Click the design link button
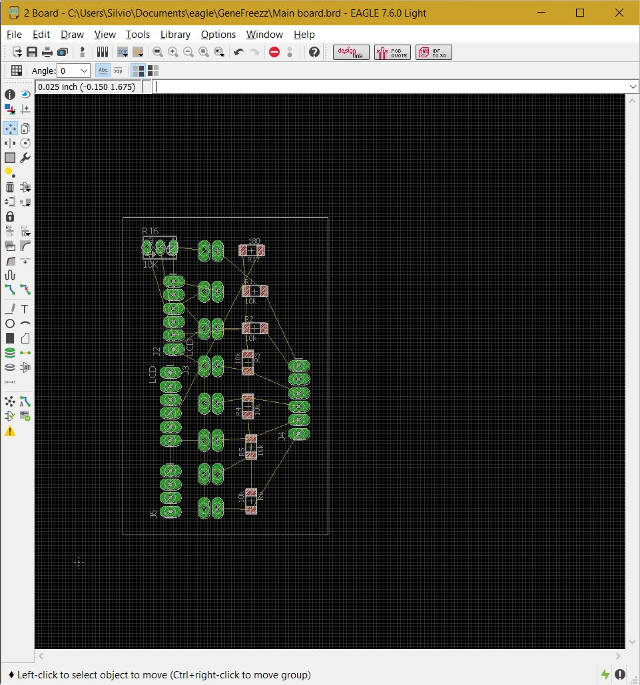Viewport: 640px width, 685px height. tap(351, 52)
